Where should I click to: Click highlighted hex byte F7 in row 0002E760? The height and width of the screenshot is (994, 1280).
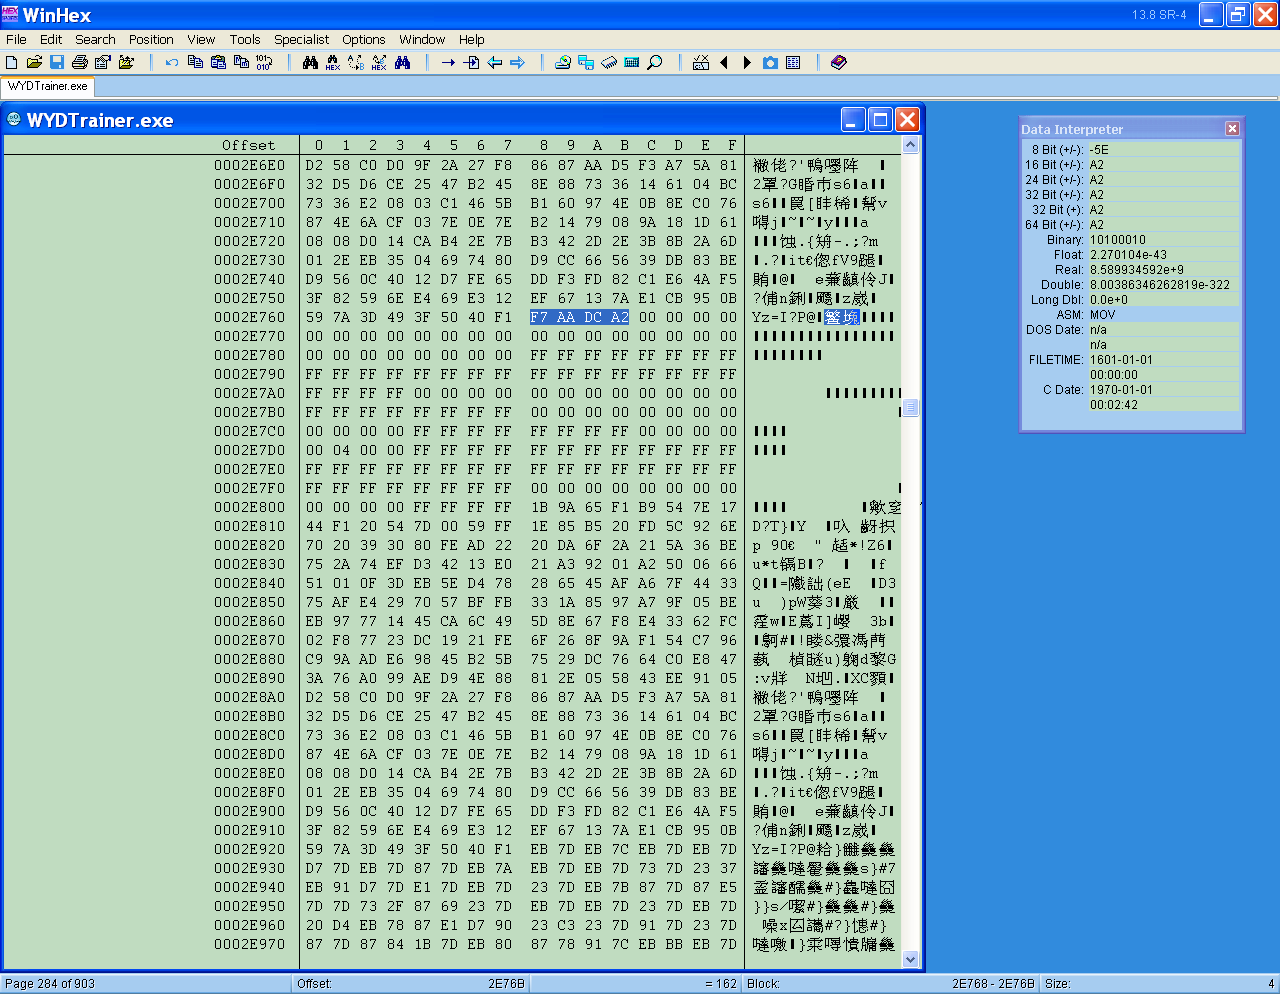(x=539, y=317)
